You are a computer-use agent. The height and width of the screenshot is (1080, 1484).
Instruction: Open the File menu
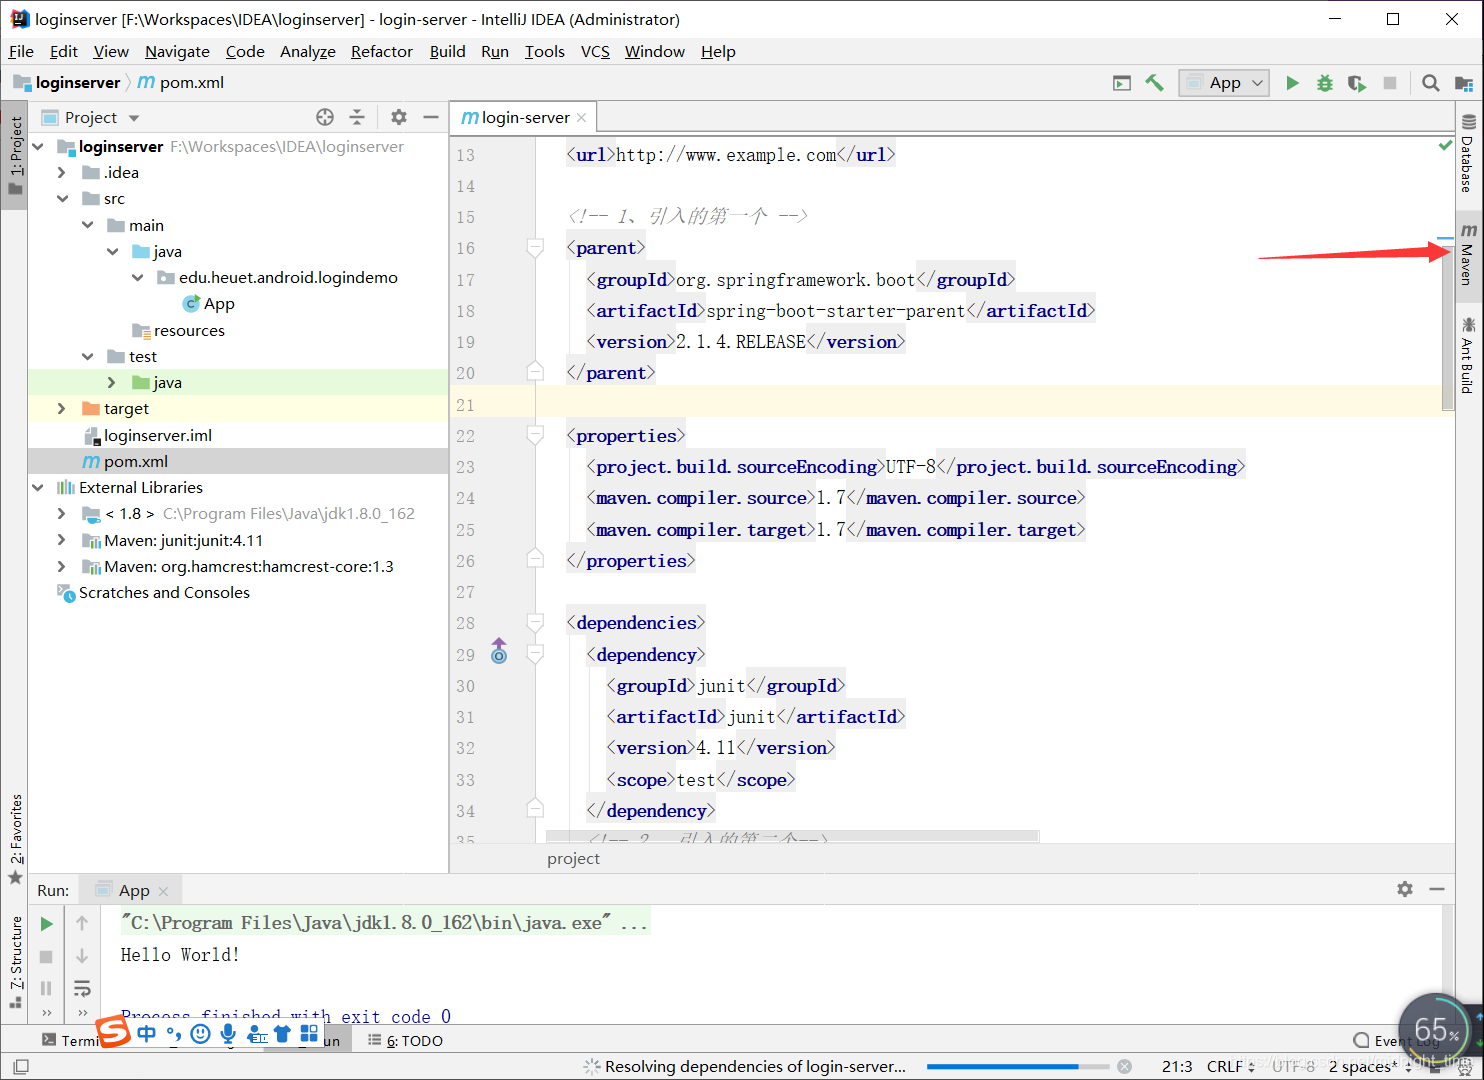click(21, 51)
